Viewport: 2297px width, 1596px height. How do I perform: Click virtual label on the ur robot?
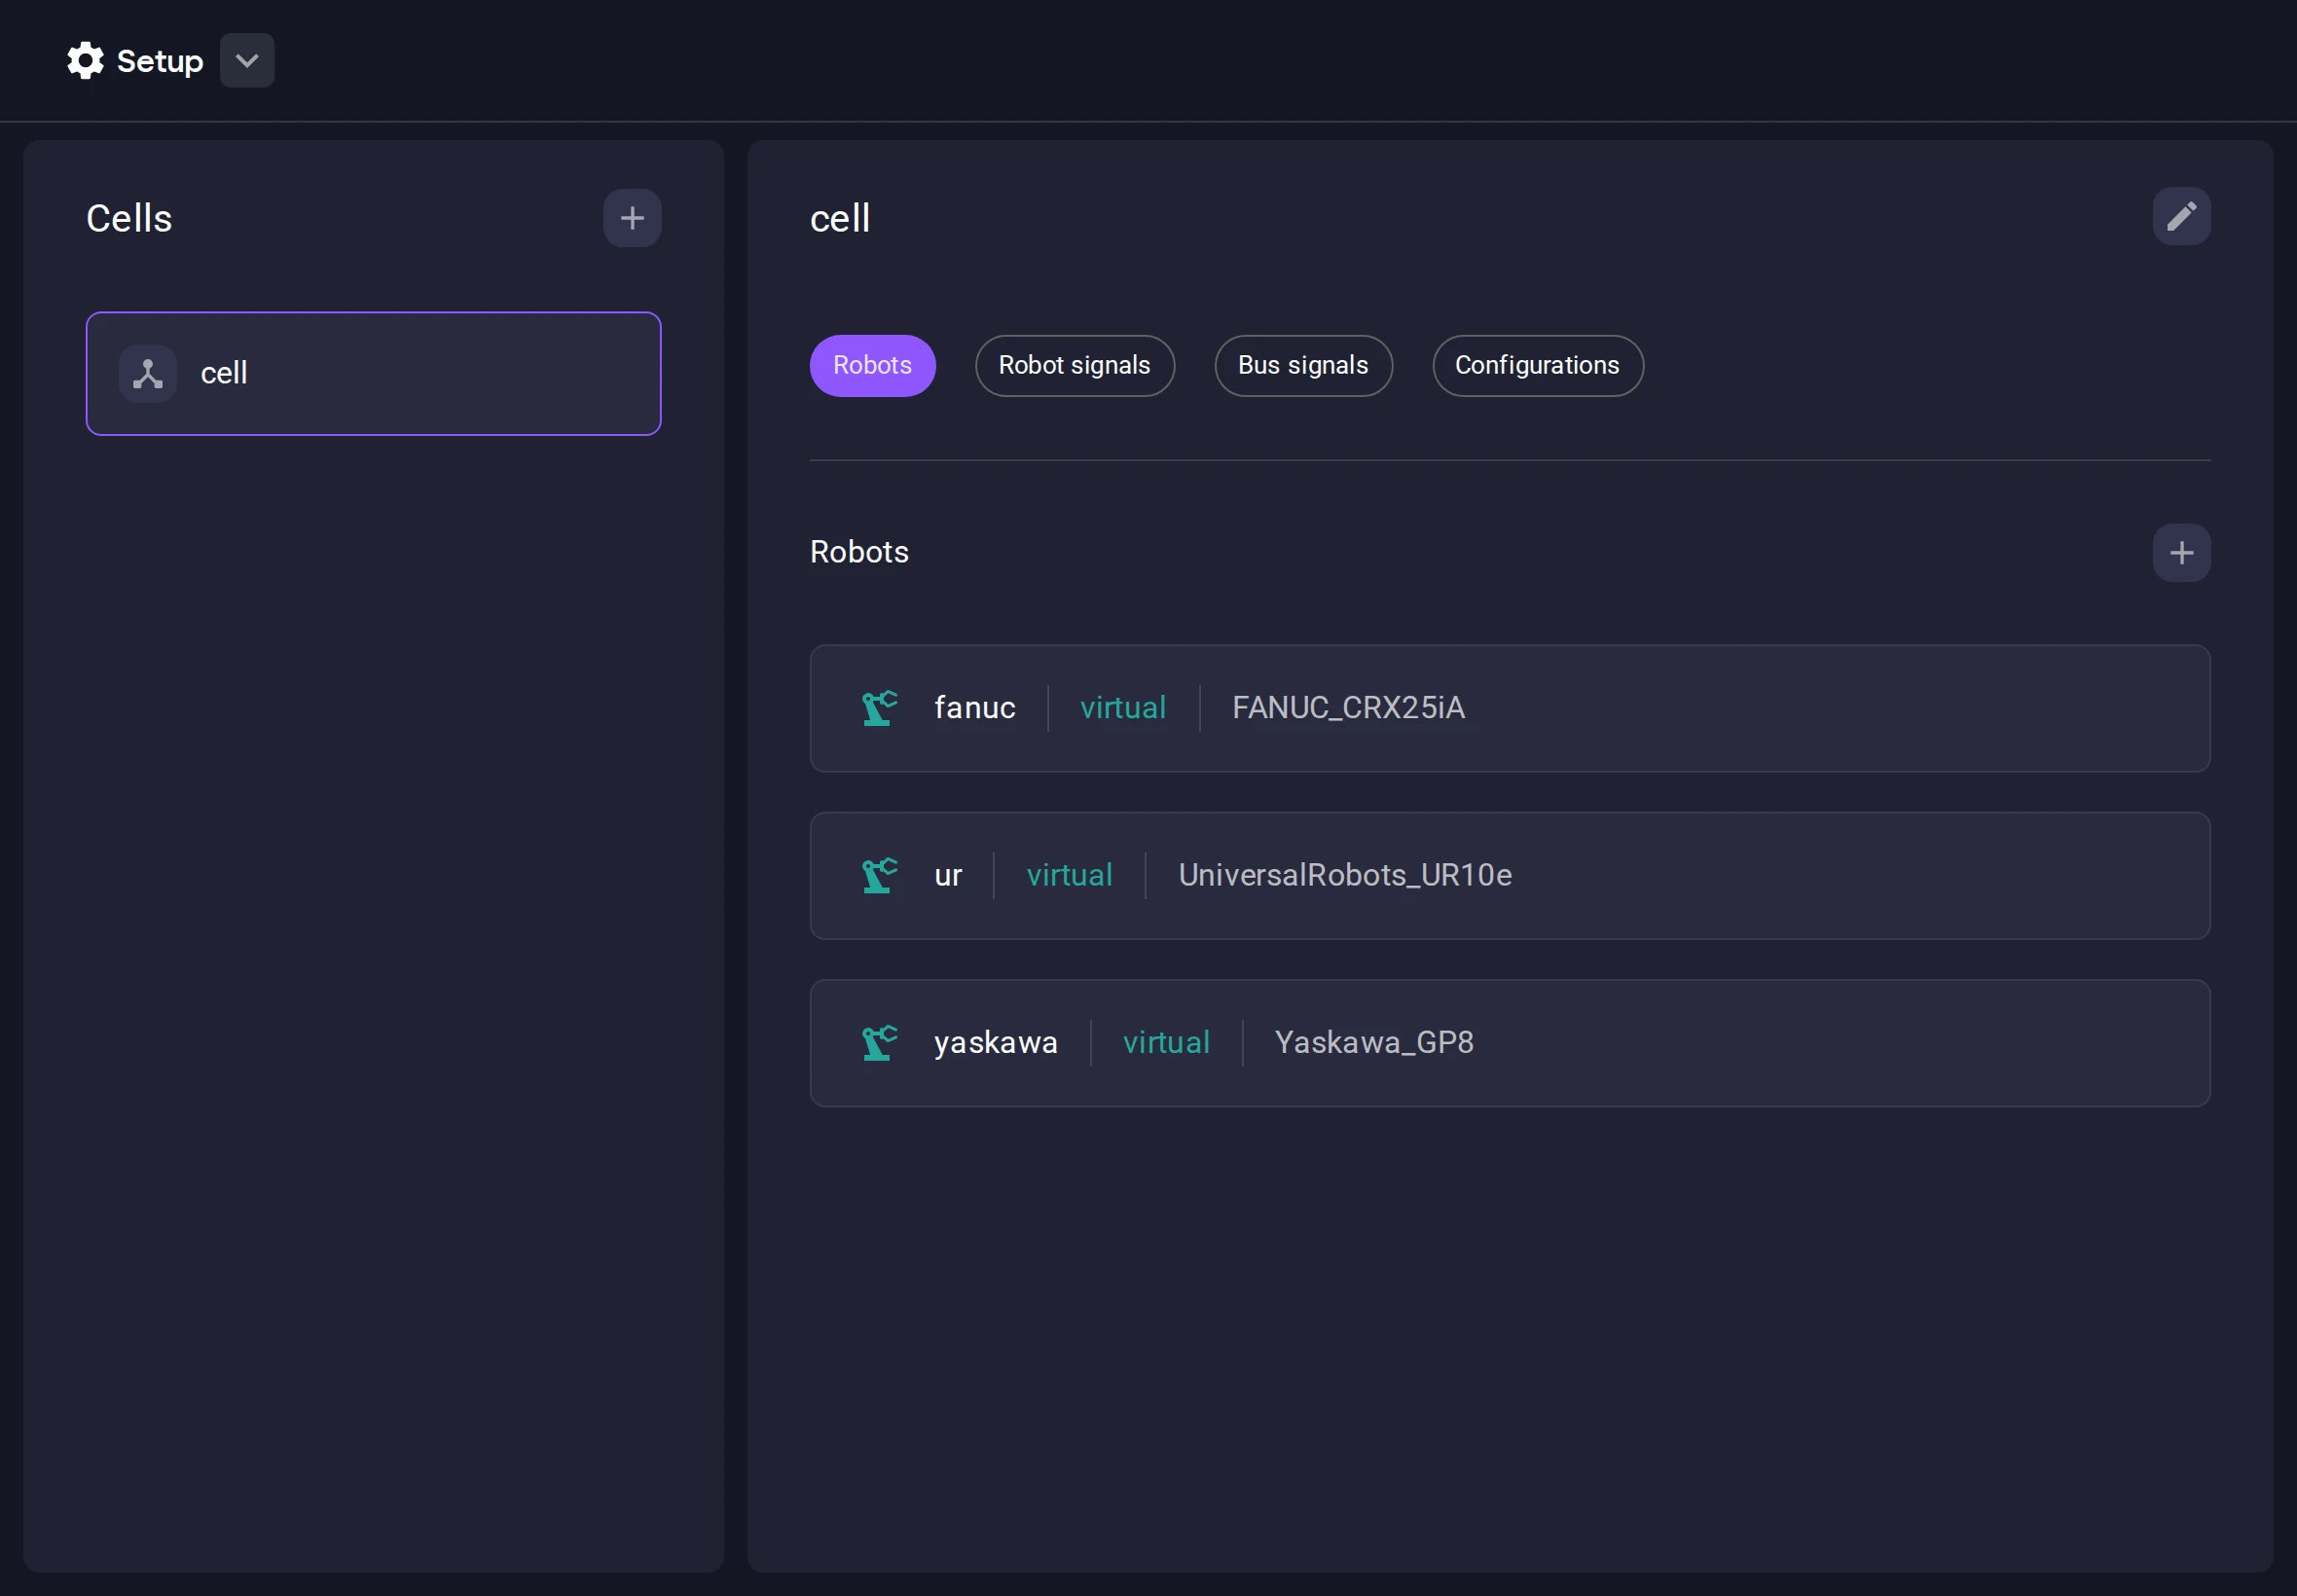point(1069,875)
